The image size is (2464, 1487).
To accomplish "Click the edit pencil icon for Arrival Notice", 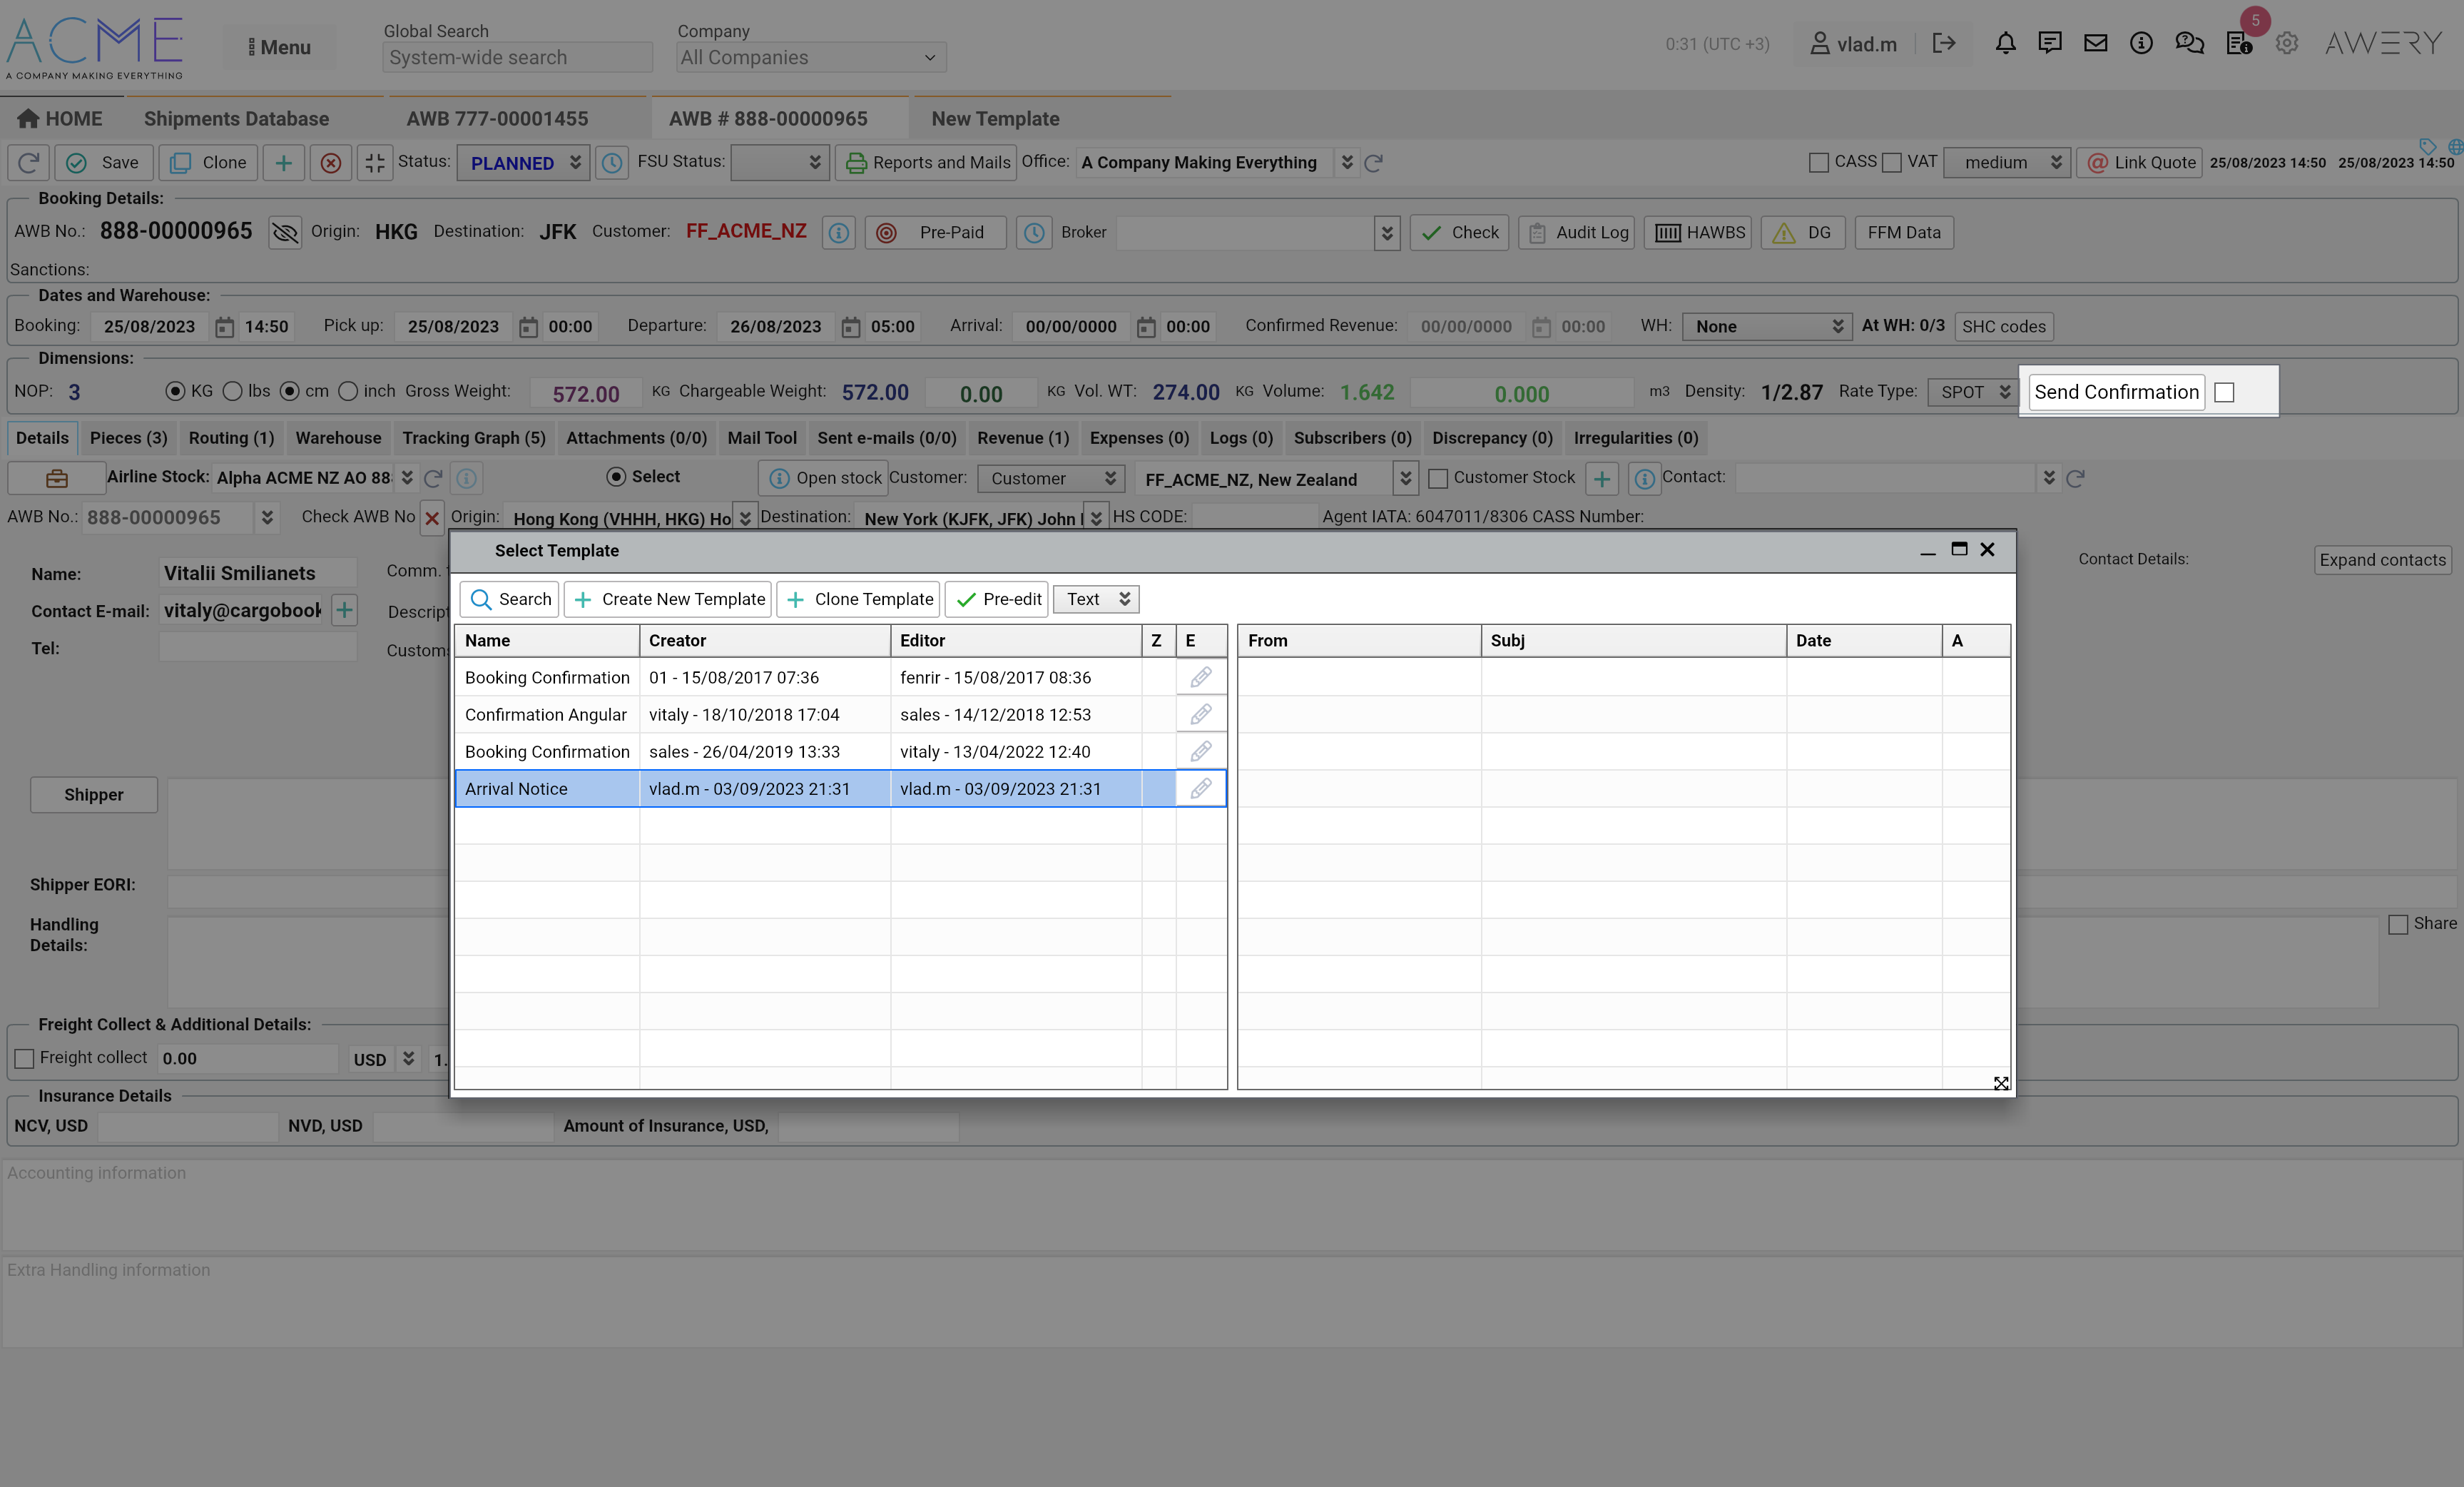I will click(1200, 789).
